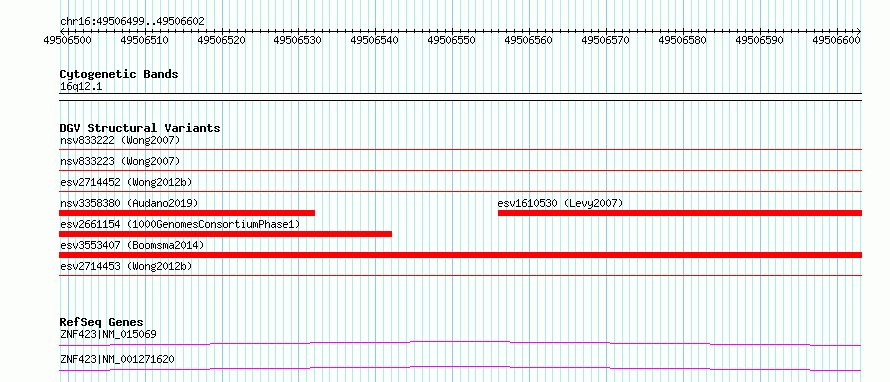Select the nsv833223 (Wong2007) variant
The height and width of the screenshot is (382, 890).
(120, 161)
